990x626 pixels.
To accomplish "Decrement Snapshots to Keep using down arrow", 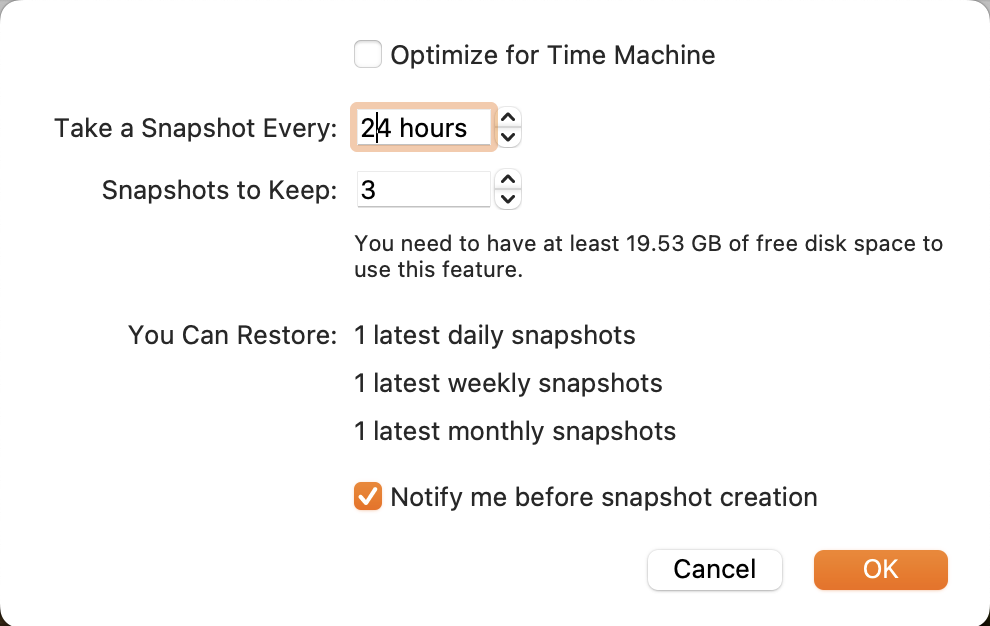I will point(508,199).
